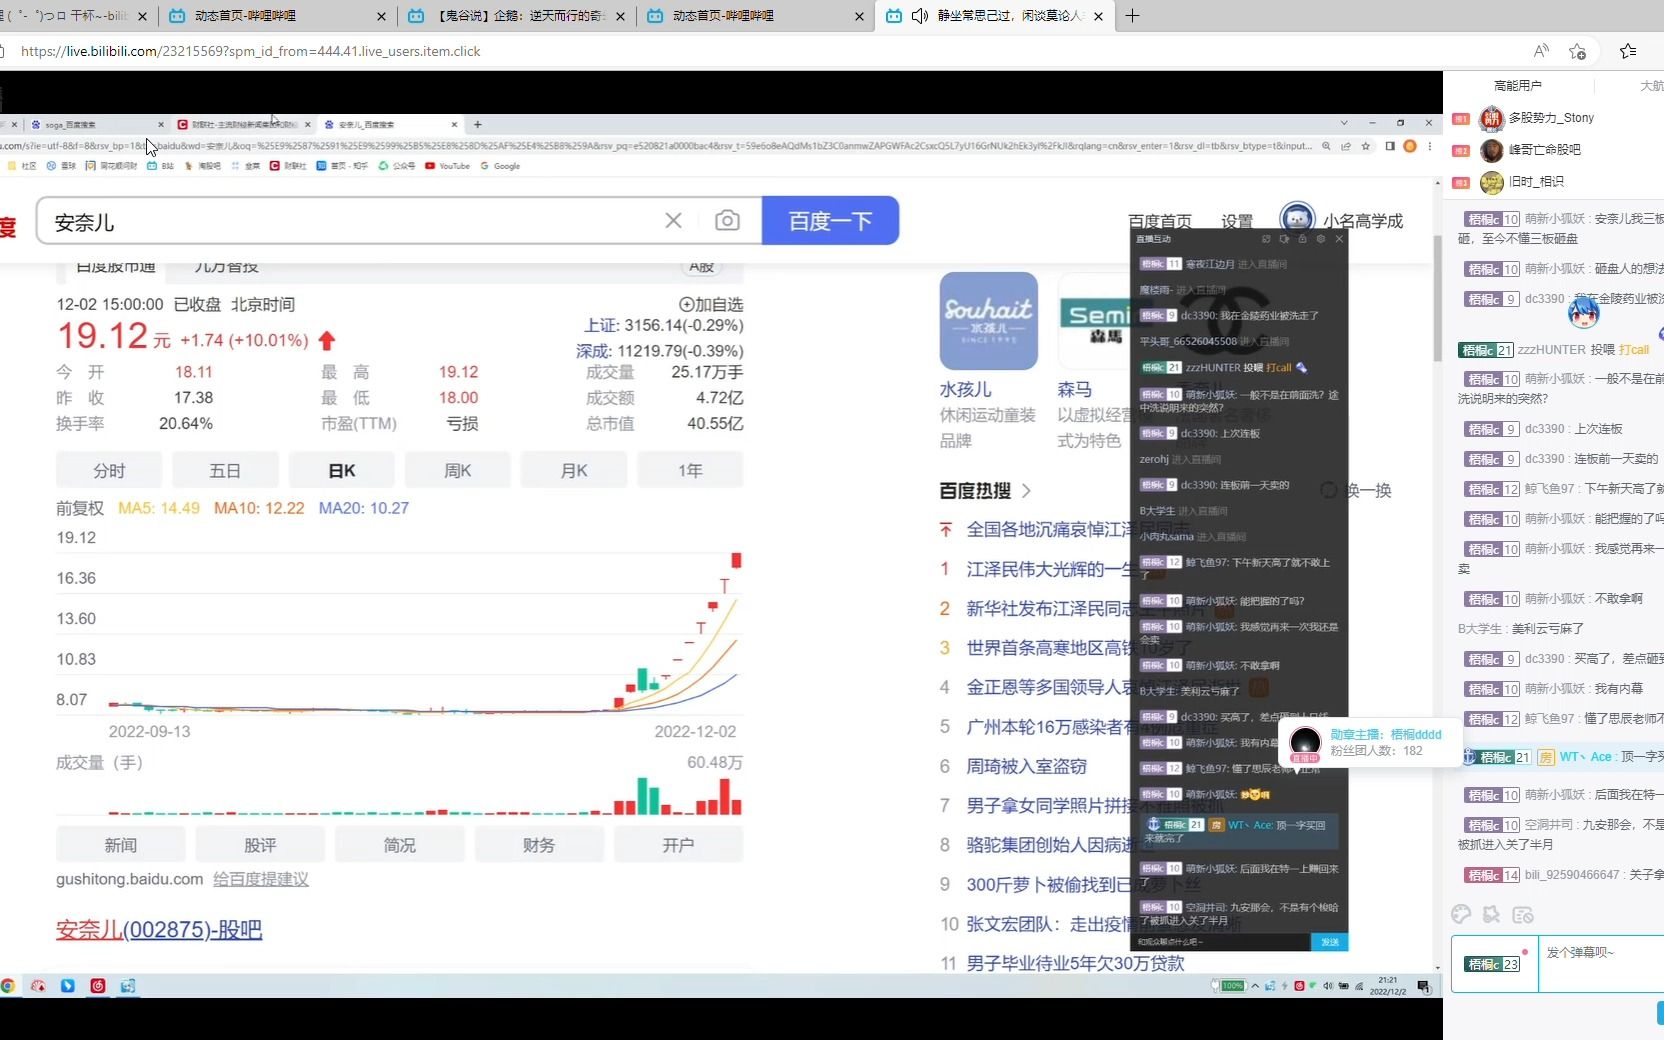Open a new tab in outer browser
Viewport: 1664px width, 1040px height.
tap(1132, 16)
